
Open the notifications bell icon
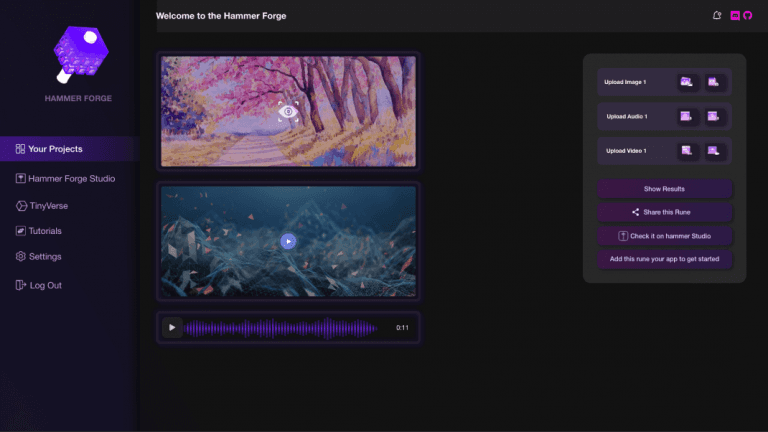pos(717,16)
